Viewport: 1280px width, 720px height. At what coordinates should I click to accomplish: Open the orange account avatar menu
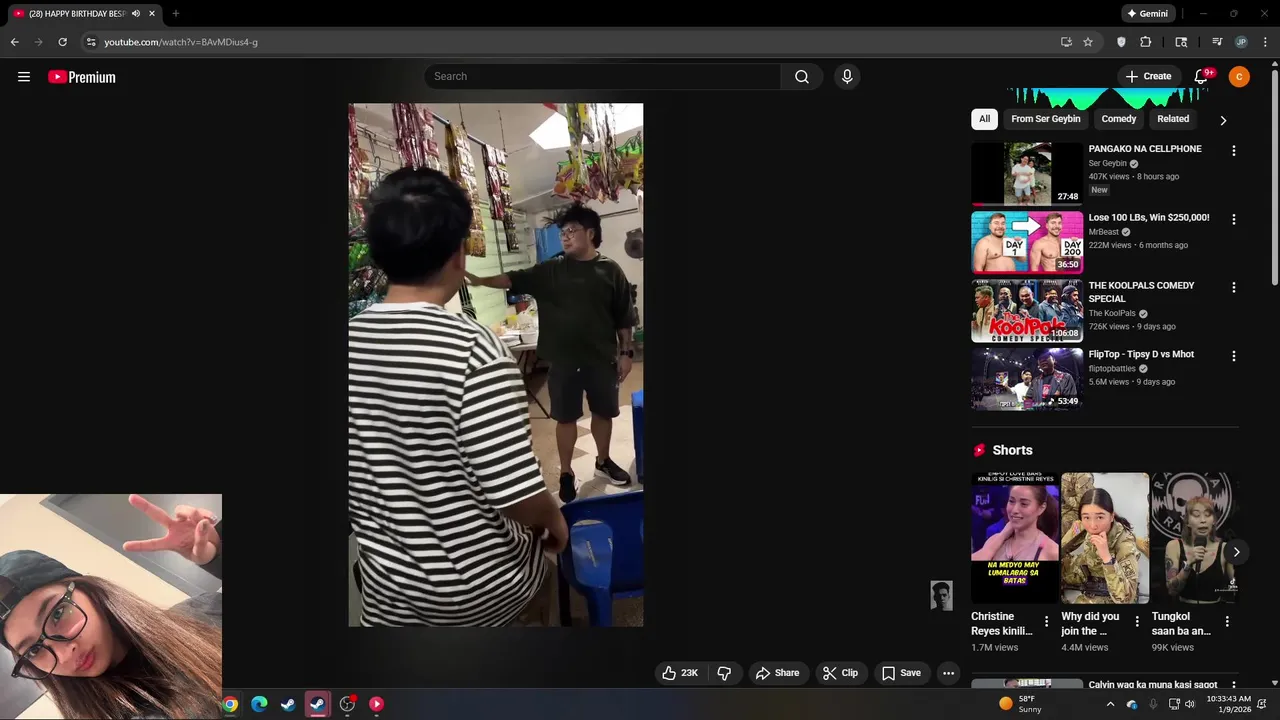(1239, 77)
